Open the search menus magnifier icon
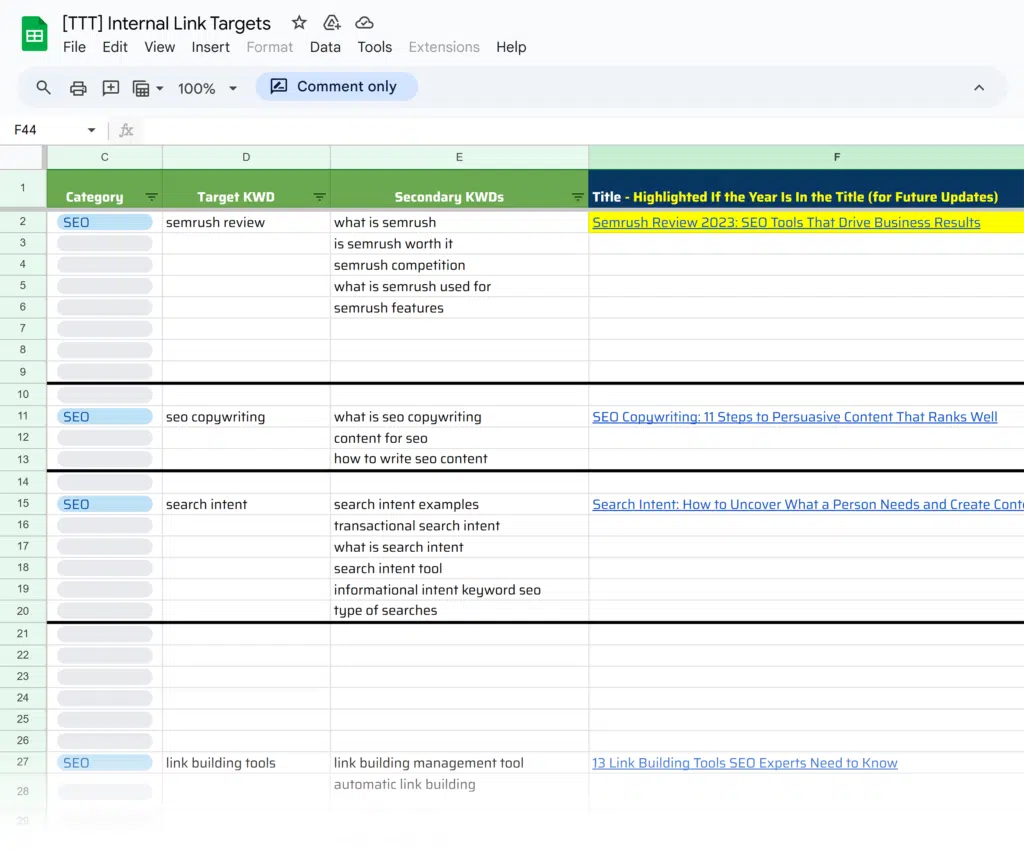 (44, 88)
